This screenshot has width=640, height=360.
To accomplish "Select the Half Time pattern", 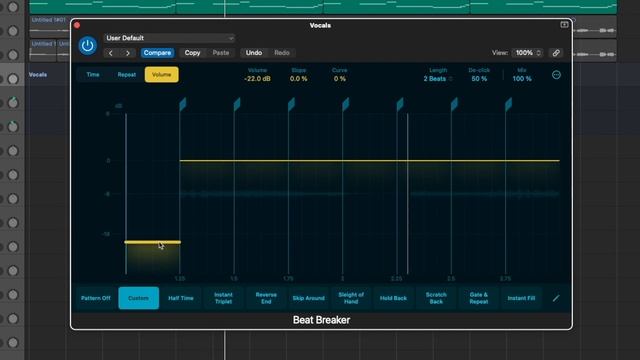I will (x=181, y=298).
